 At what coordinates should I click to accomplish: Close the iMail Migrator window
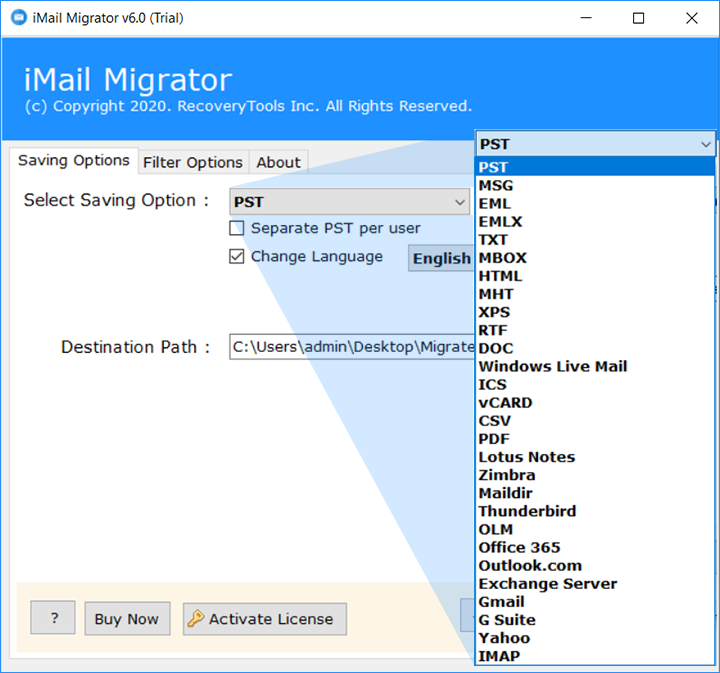coord(692,18)
